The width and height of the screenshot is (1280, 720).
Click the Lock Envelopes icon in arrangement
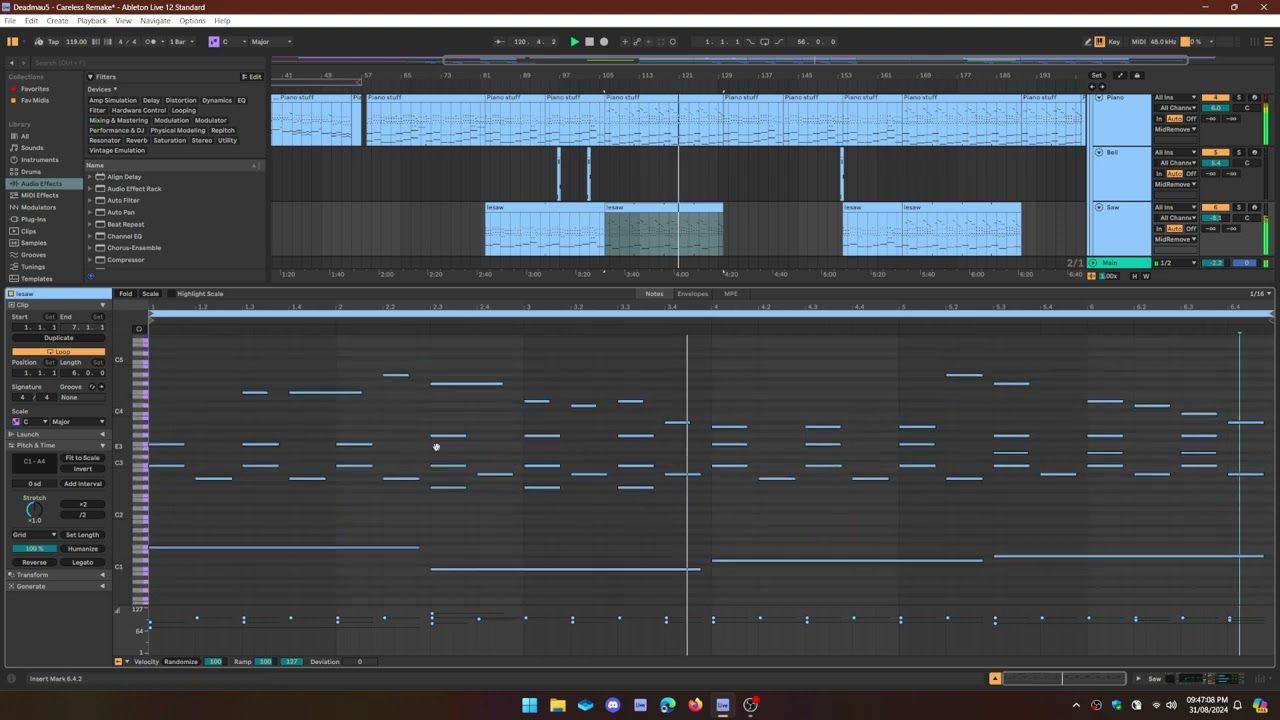click(1137, 75)
